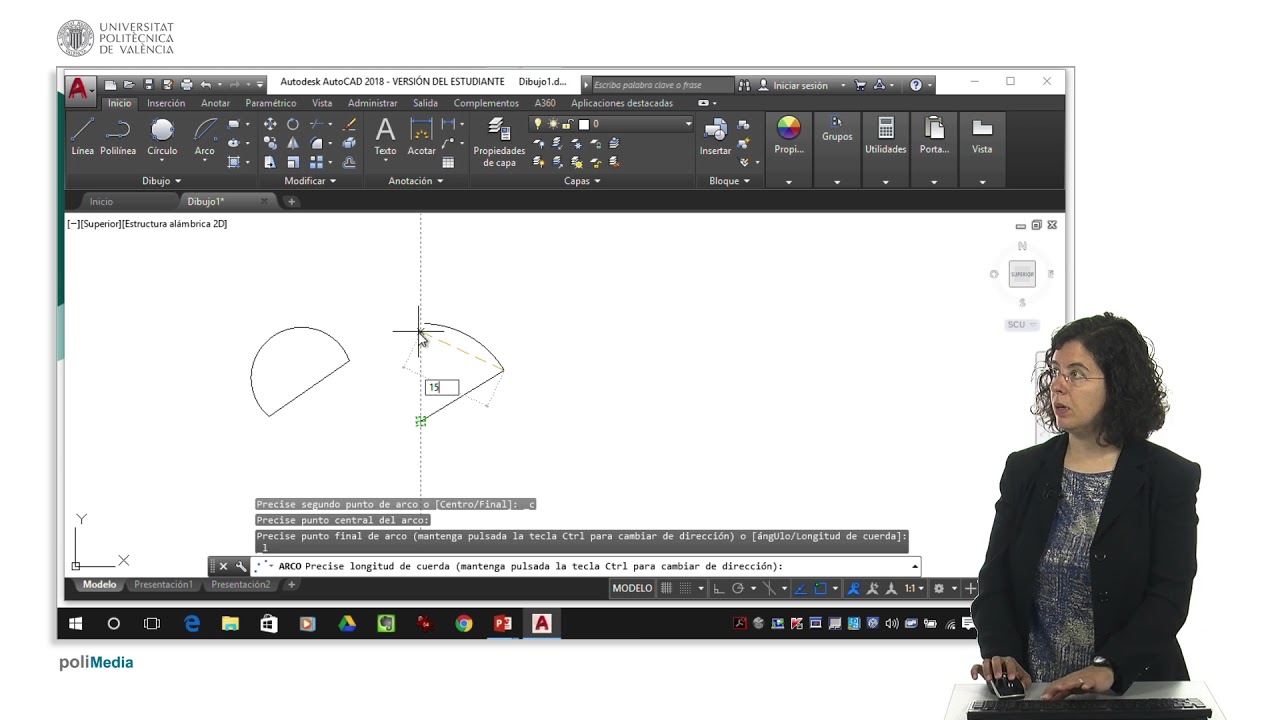Toggle grid display in status bar
The width and height of the screenshot is (1280, 720).
(666, 588)
